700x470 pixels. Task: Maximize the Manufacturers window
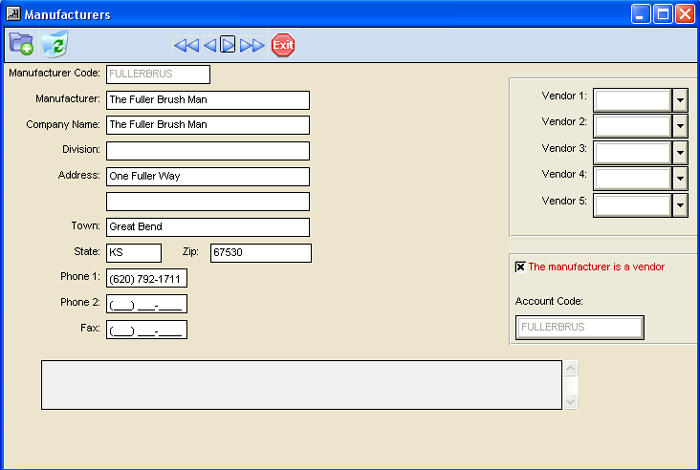pos(663,14)
